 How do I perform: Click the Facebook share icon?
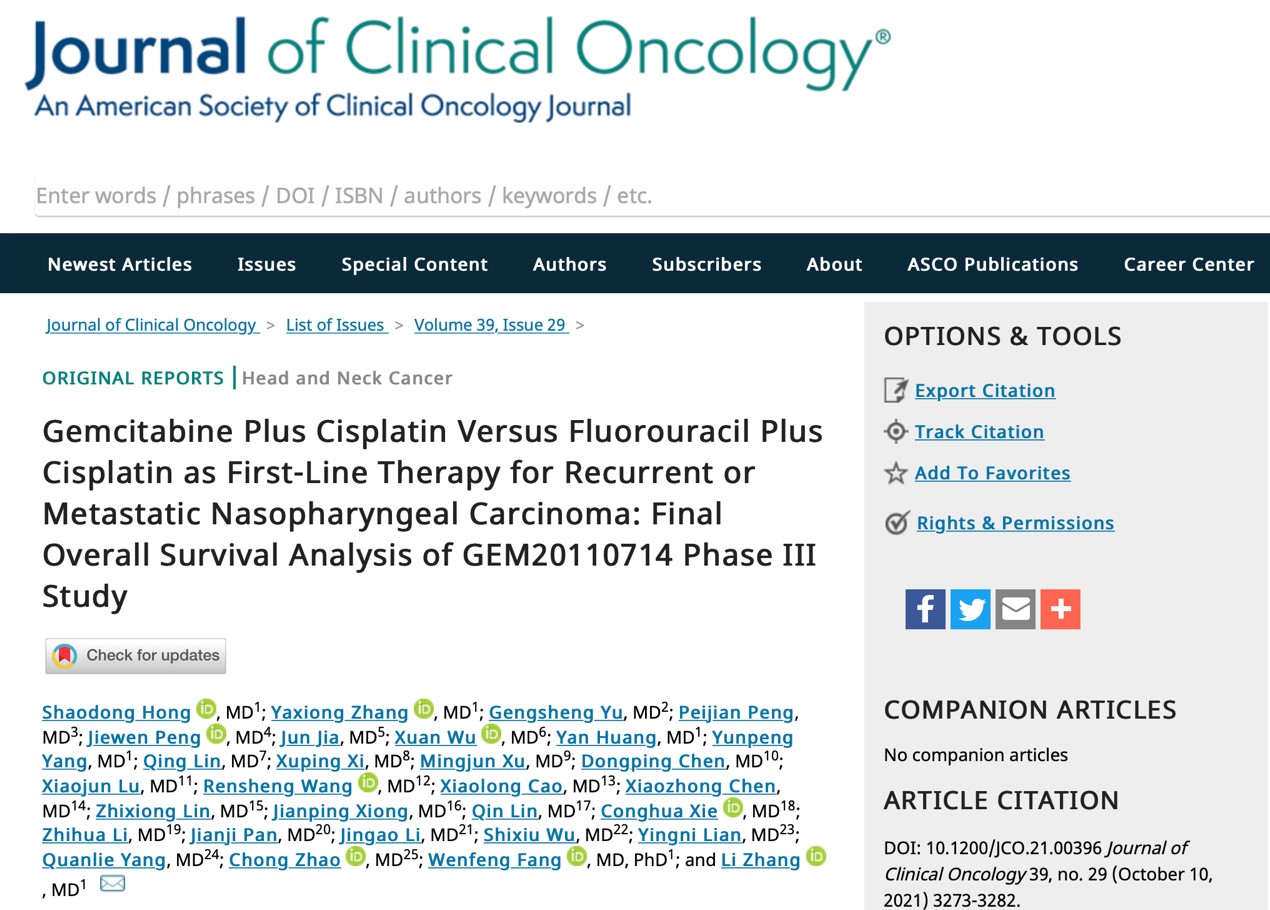(925, 609)
